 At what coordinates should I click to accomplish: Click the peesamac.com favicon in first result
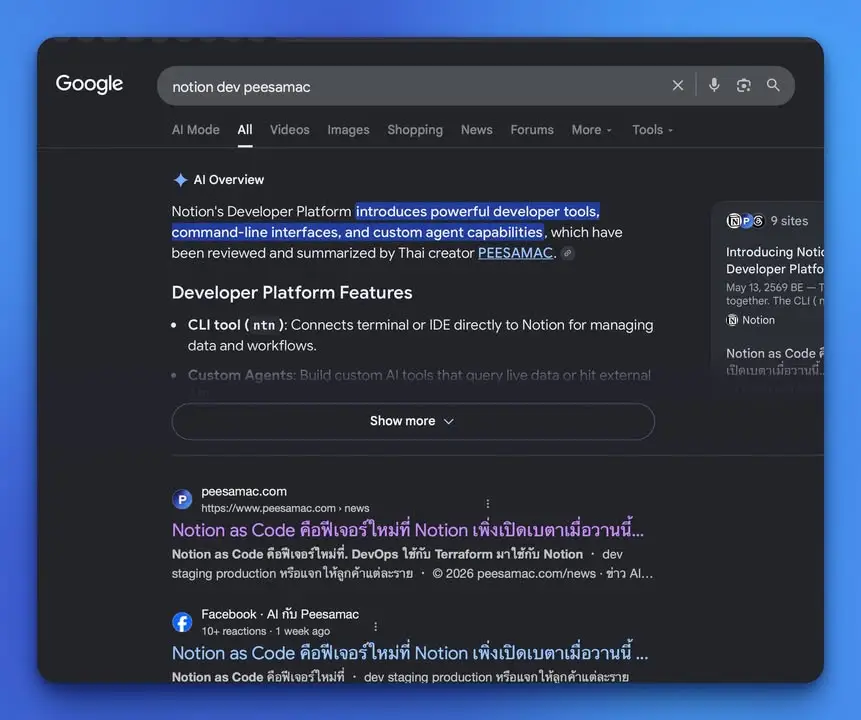point(182,499)
